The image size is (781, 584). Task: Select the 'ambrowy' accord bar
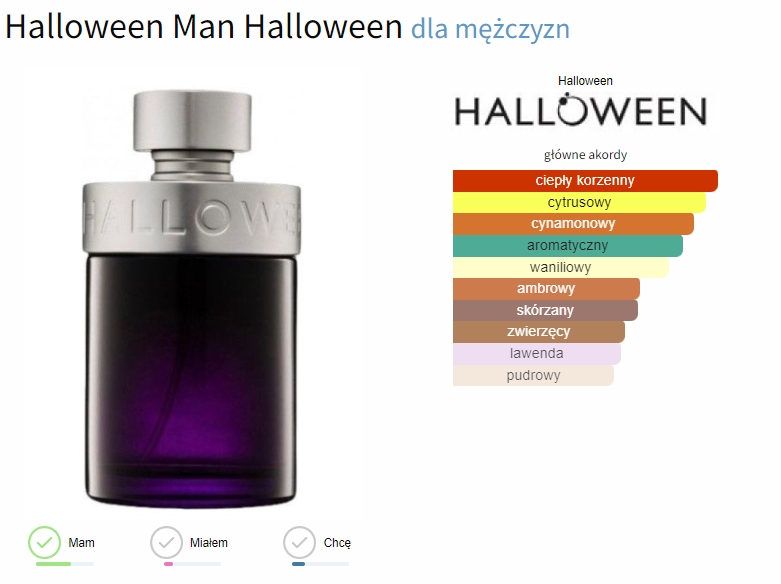click(x=546, y=289)
